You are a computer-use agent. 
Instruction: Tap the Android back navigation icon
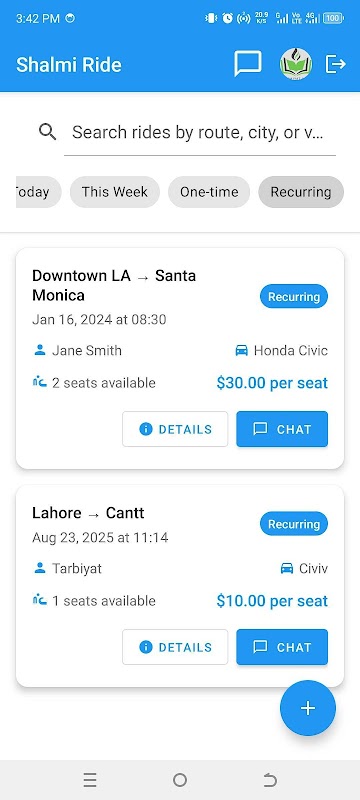coord(270,780)
